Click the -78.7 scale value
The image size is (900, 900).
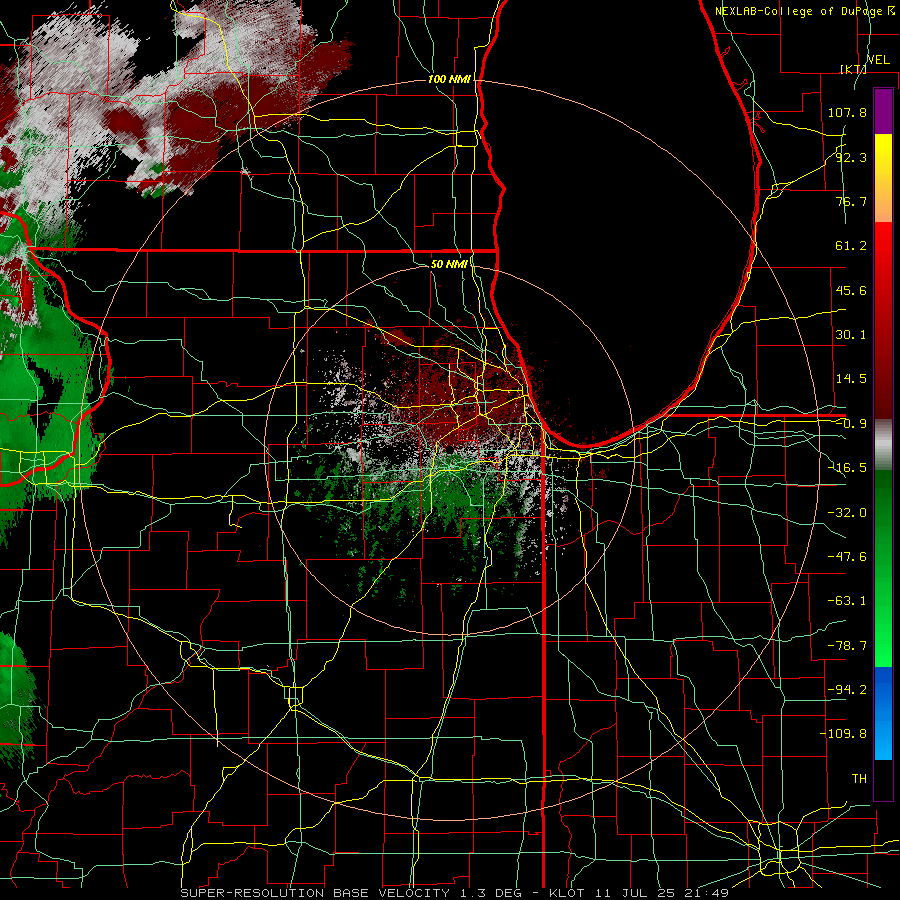tap(847, 646)
